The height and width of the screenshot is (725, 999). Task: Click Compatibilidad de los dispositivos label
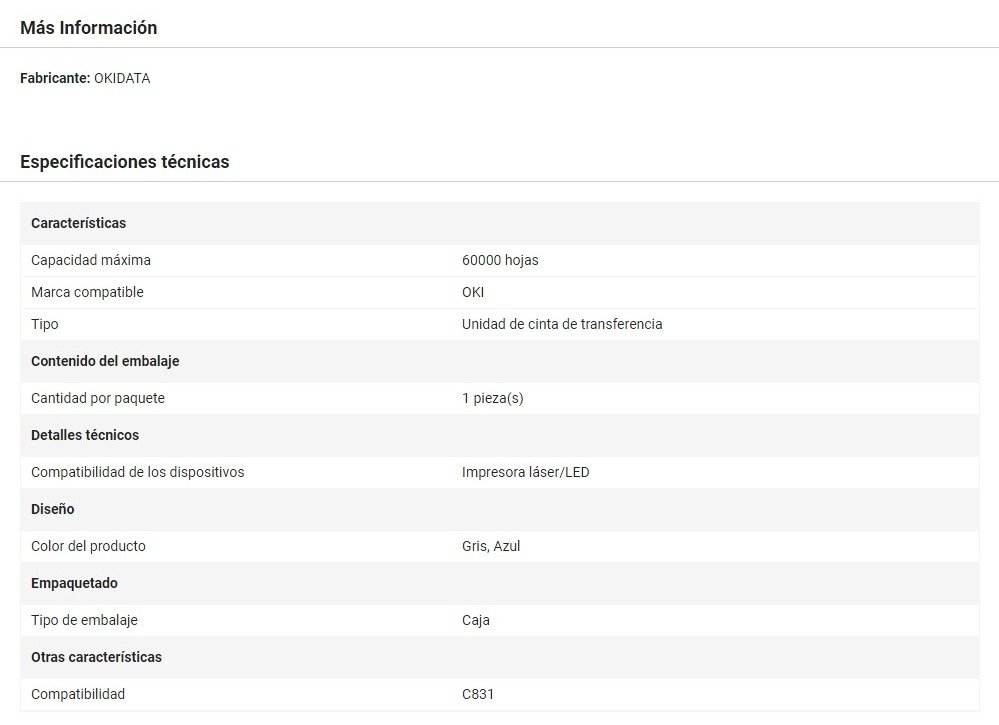137,472
